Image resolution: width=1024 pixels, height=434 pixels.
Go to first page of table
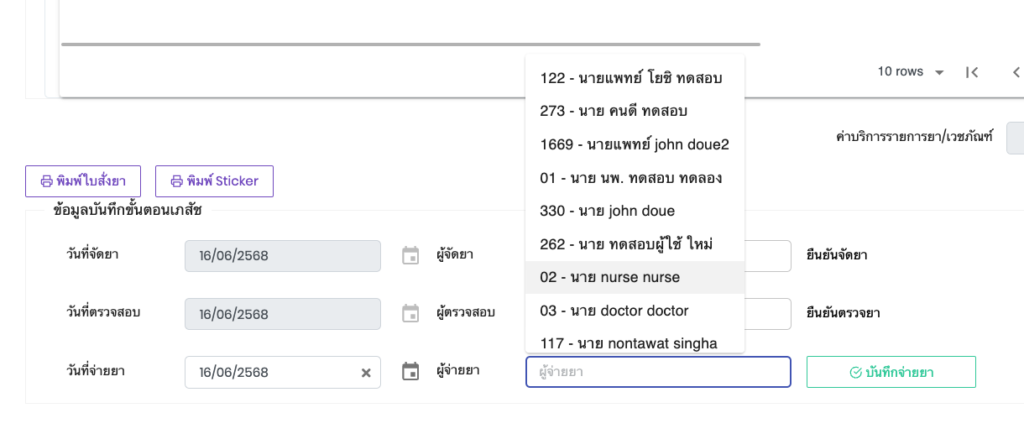tap(971, 72)
